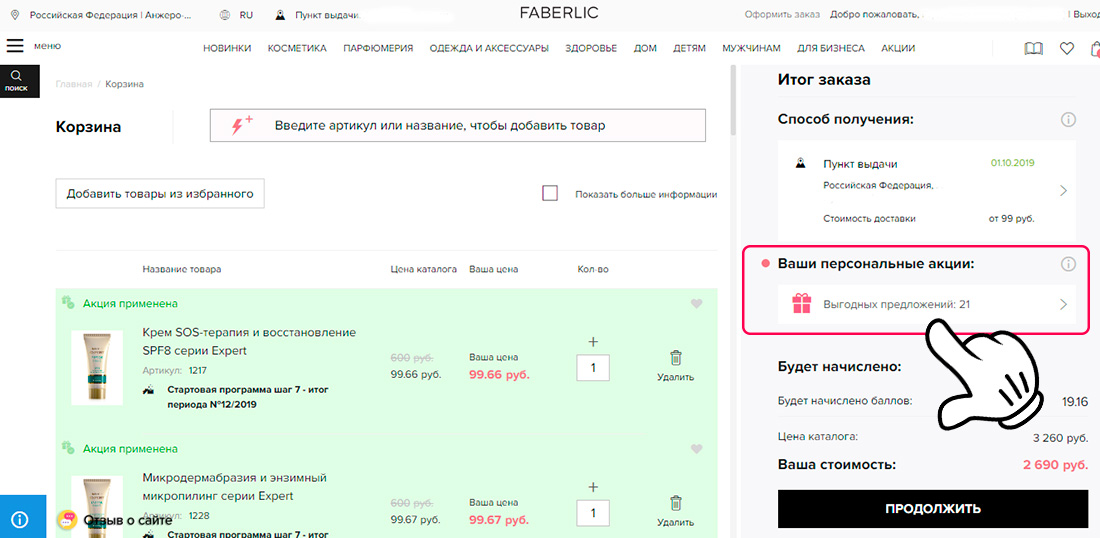Go to Главная breadcrumb link
This screenshot has height=538, width=1100.
[74, 84]
